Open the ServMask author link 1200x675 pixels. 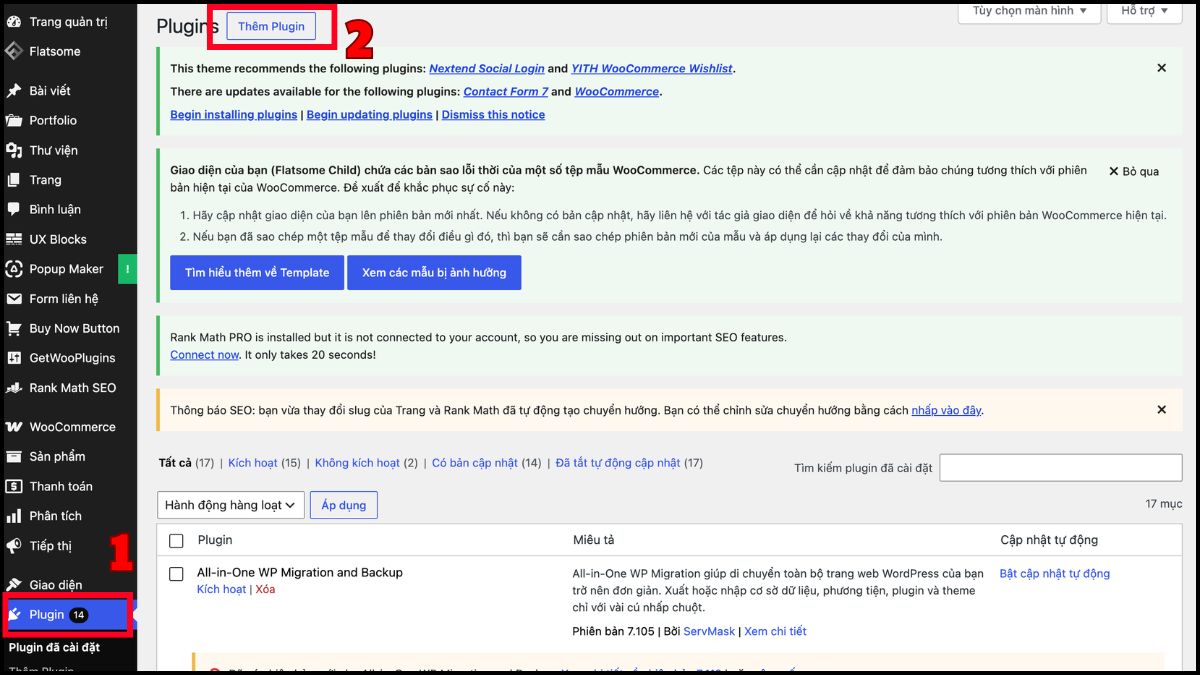pyautogui.click(x=709, y=632)
